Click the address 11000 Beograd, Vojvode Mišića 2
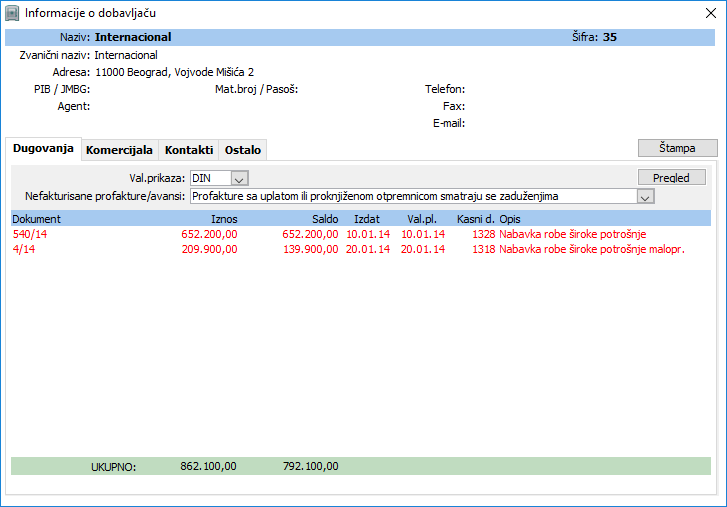This screenshot has height=507, width=727. click(174, 72)
